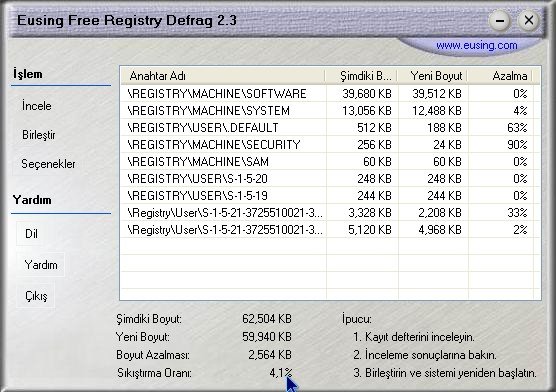This screenshot has width=556, height=392.
Task: Select the user key row sized 5,120 KB
Action: [x=330, y=230]
